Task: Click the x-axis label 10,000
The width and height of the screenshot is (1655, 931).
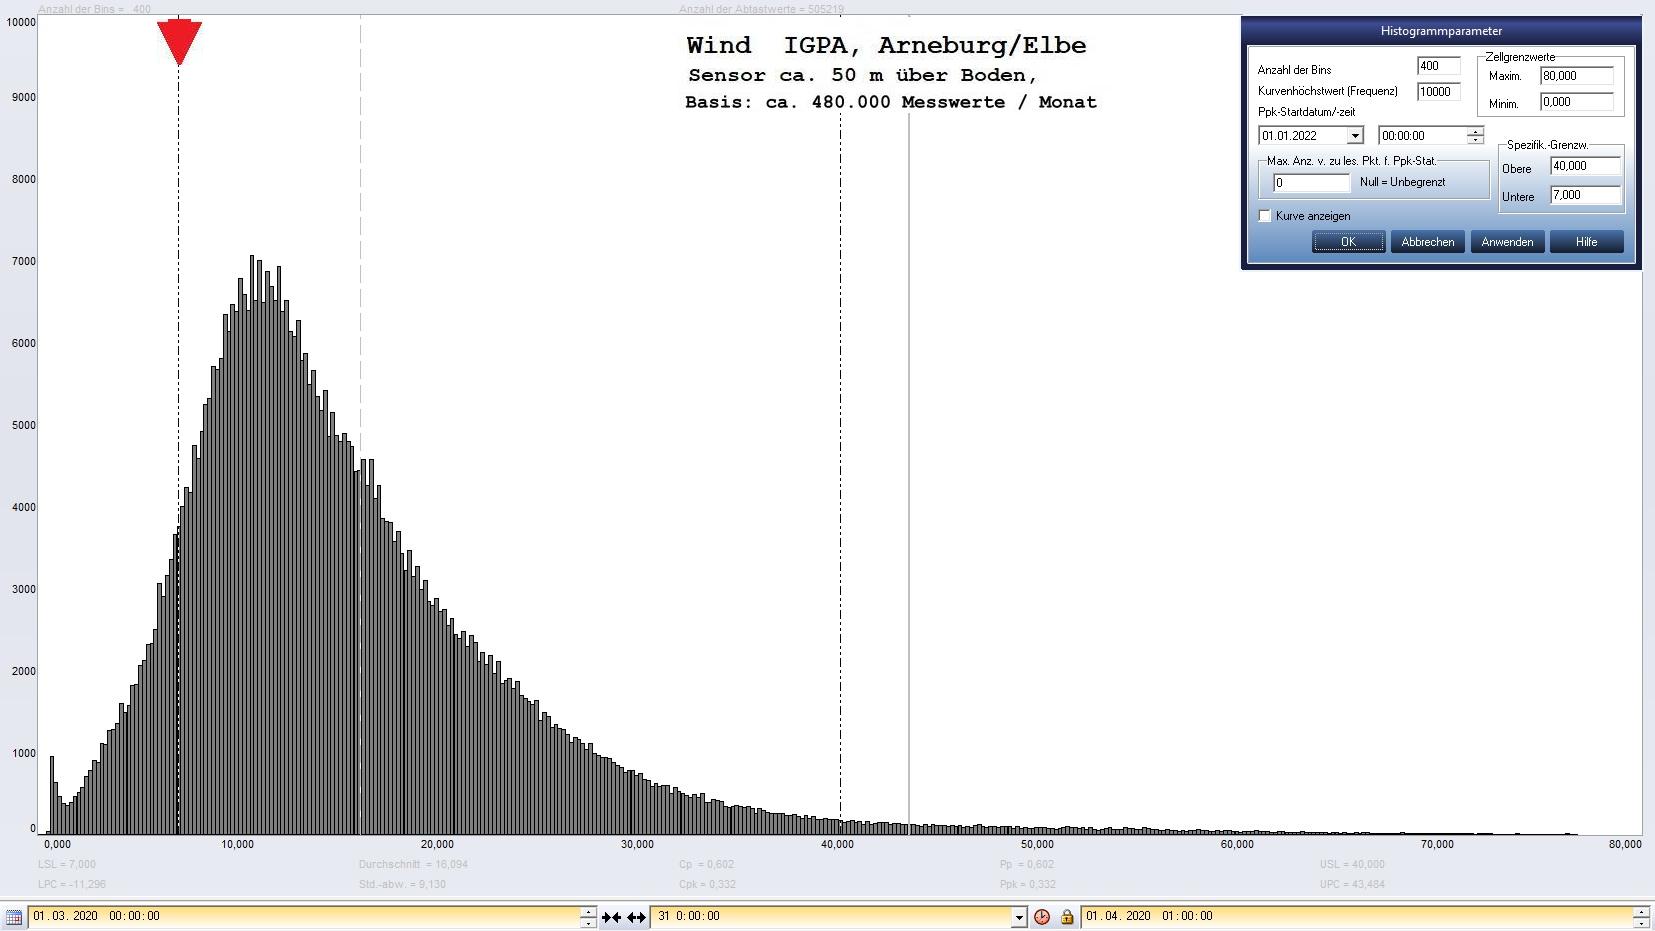Action: pyautogui.click(x=238, y=845)
